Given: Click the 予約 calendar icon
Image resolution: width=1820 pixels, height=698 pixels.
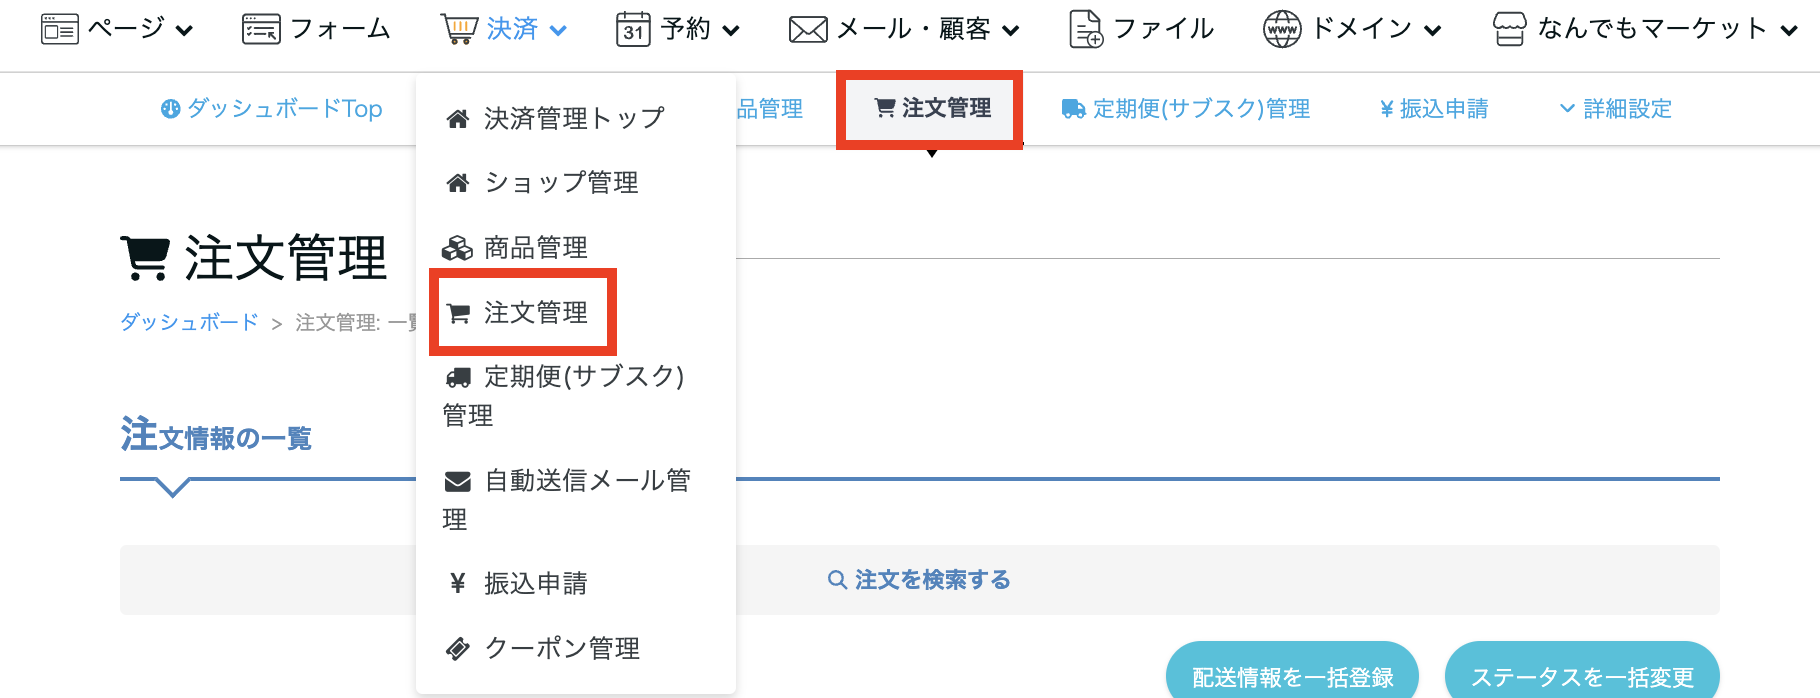Looking at the screenshot, I should point(633,30).
